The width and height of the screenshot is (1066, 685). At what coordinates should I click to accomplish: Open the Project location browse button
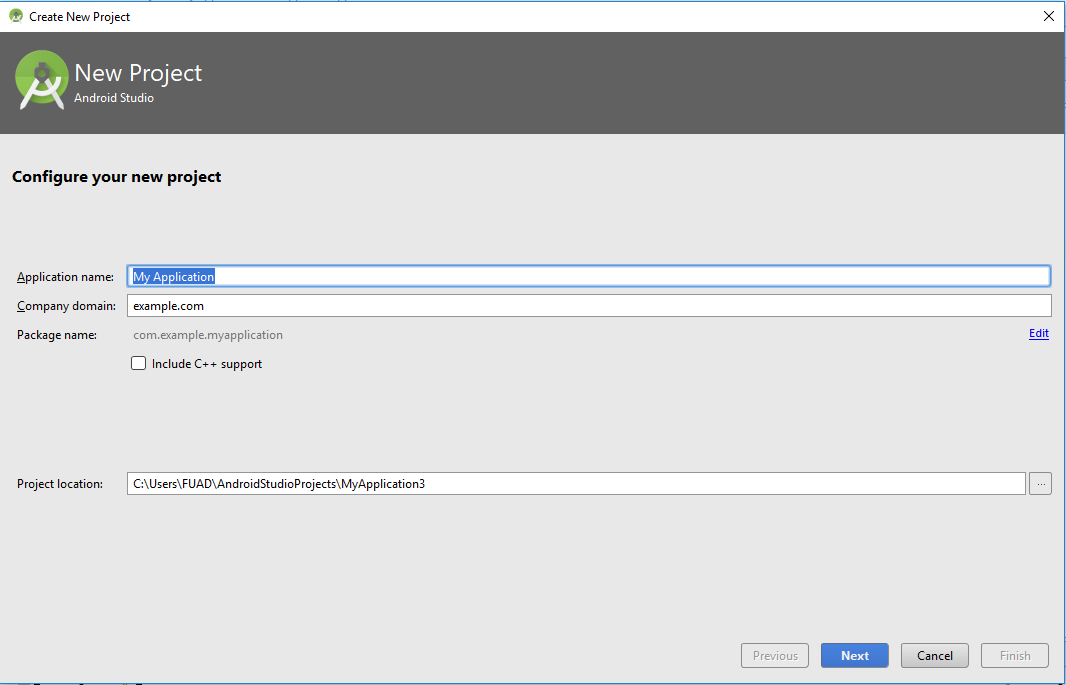click(1040, 483)
